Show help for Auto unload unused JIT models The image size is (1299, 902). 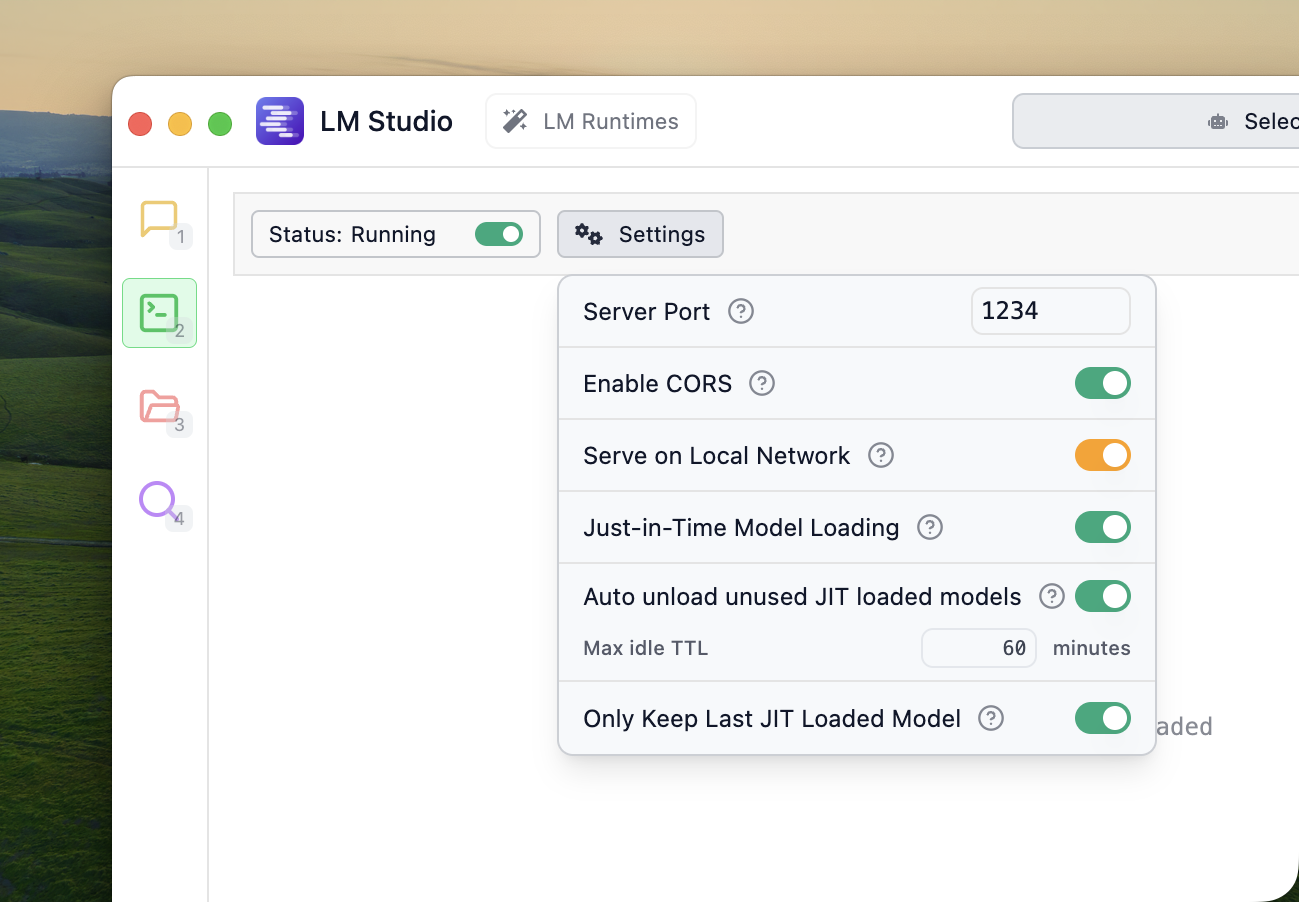click(1052, 596)
